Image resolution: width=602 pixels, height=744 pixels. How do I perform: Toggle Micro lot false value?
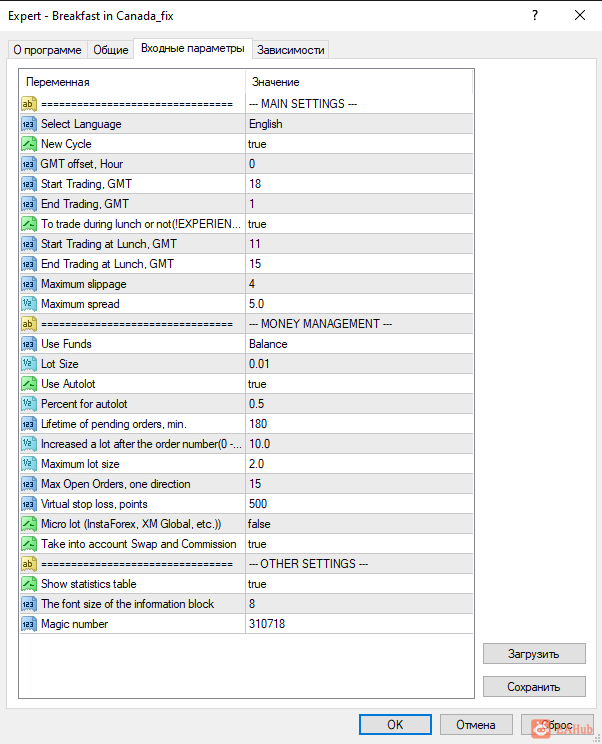[x=359, y=524]
